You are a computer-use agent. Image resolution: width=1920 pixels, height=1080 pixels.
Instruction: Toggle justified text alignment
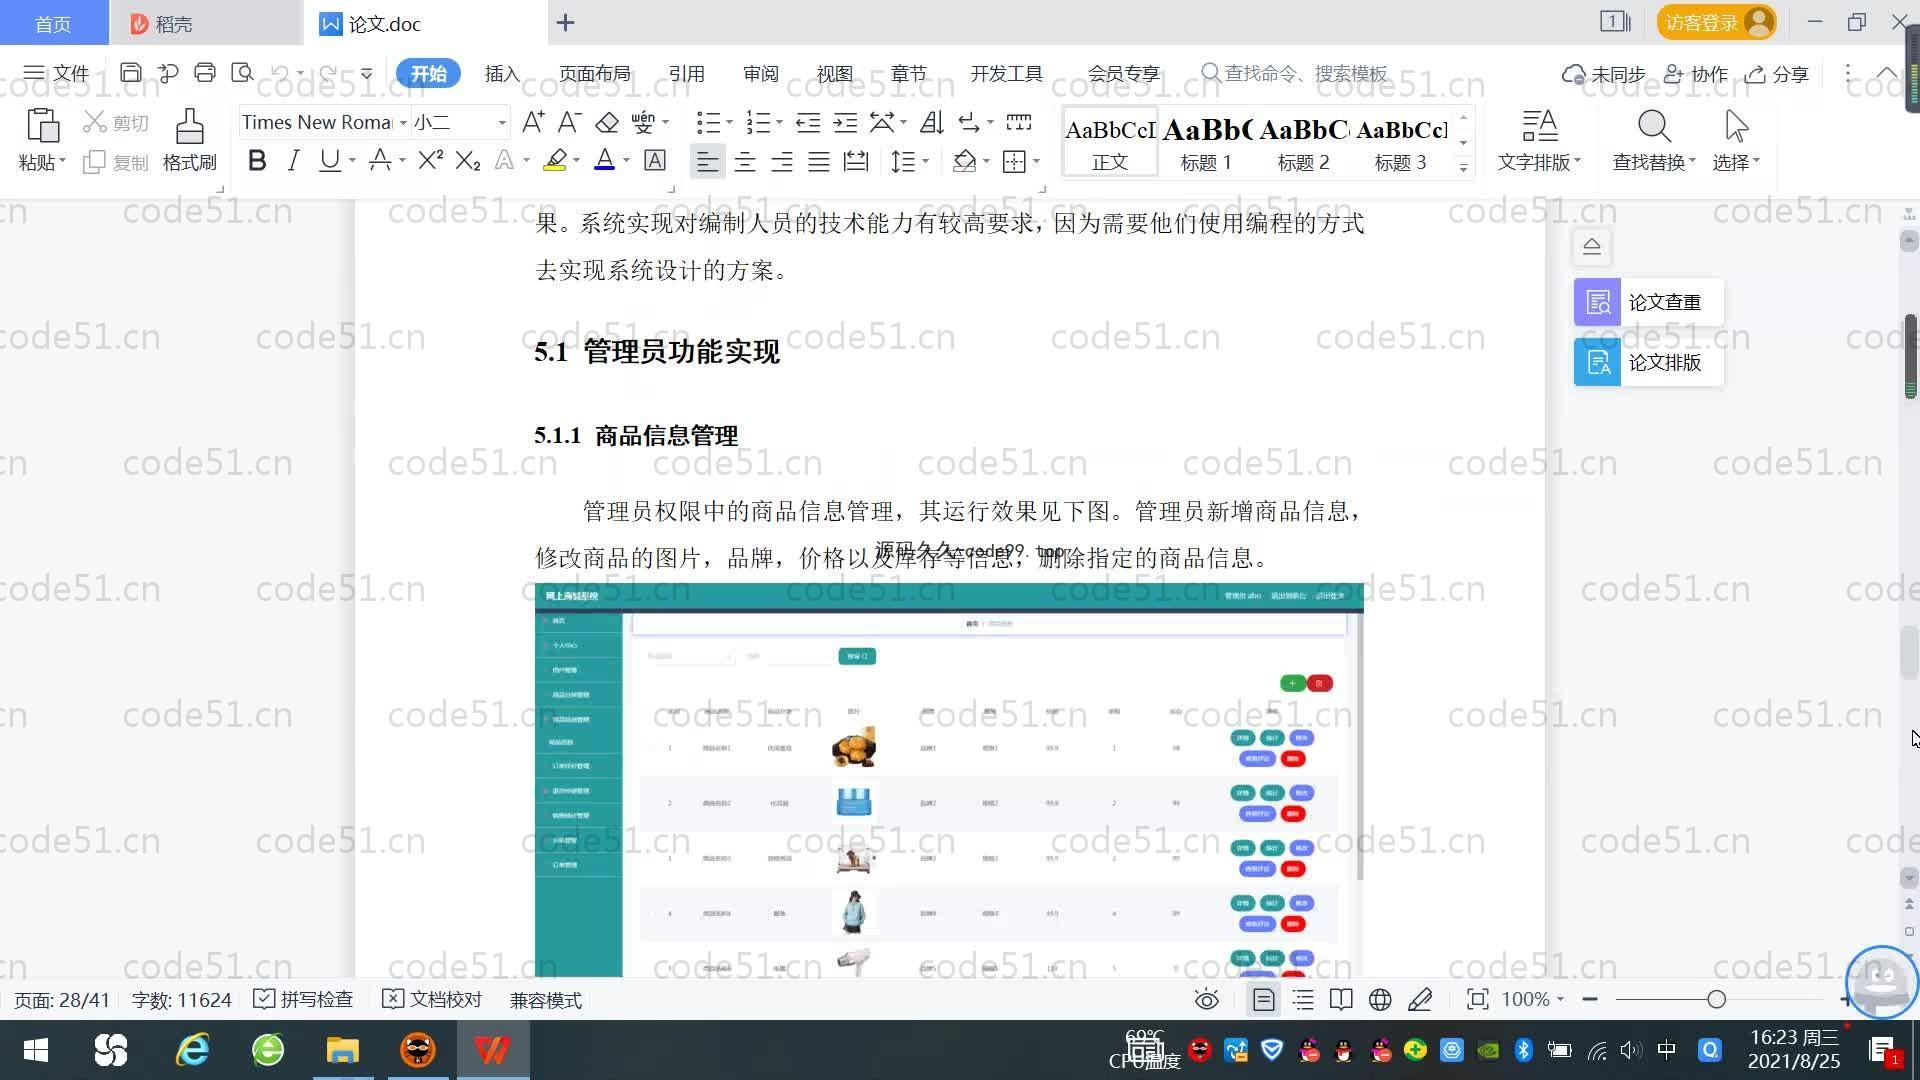819,161
